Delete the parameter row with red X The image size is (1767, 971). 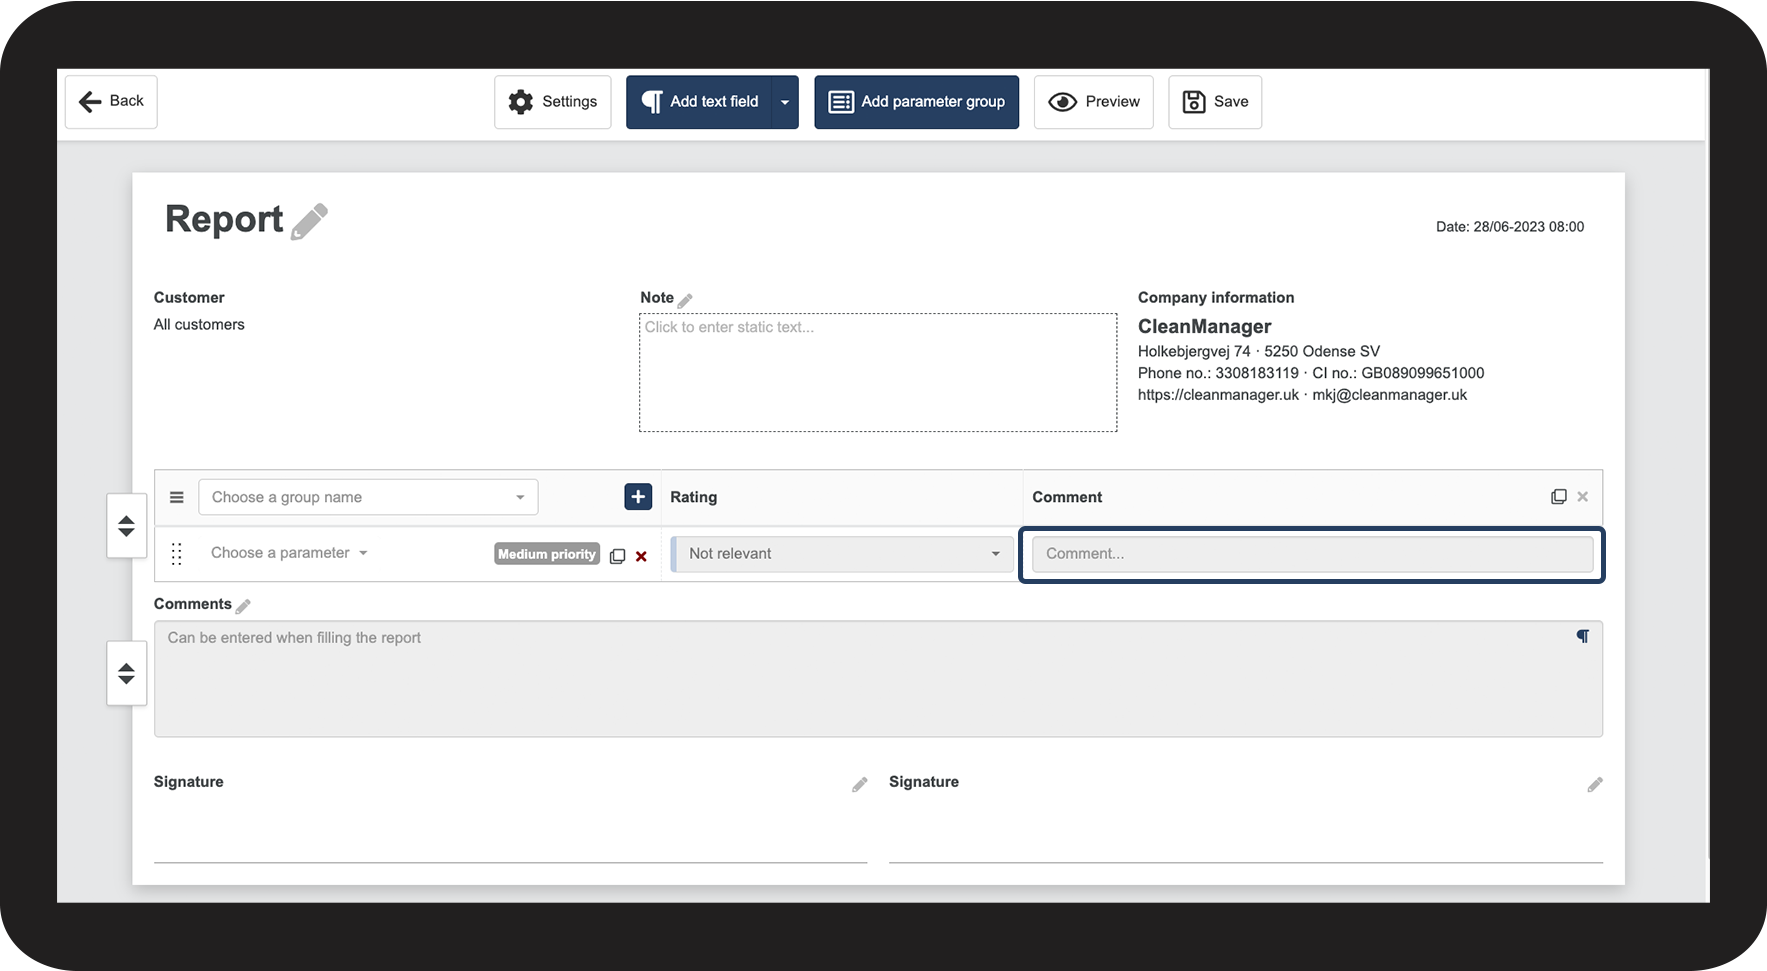tap(642, 556)
